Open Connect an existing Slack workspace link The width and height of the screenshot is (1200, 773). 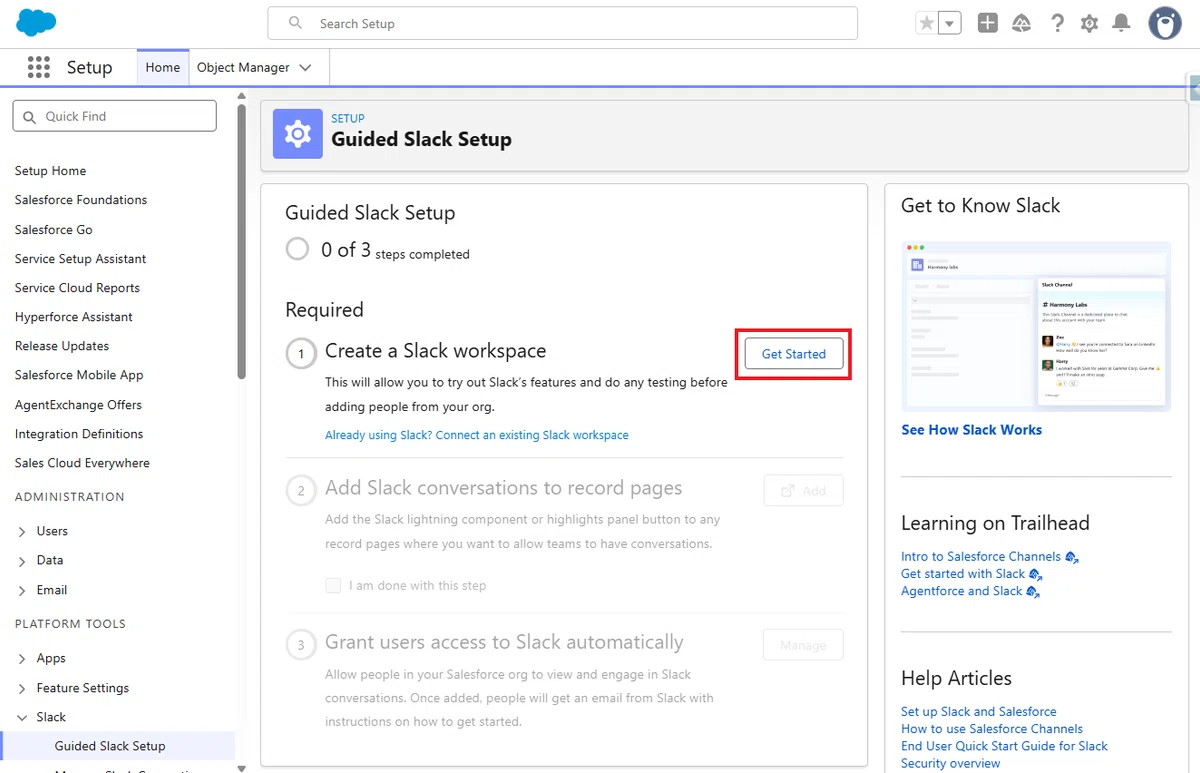(x=477, y=435)
